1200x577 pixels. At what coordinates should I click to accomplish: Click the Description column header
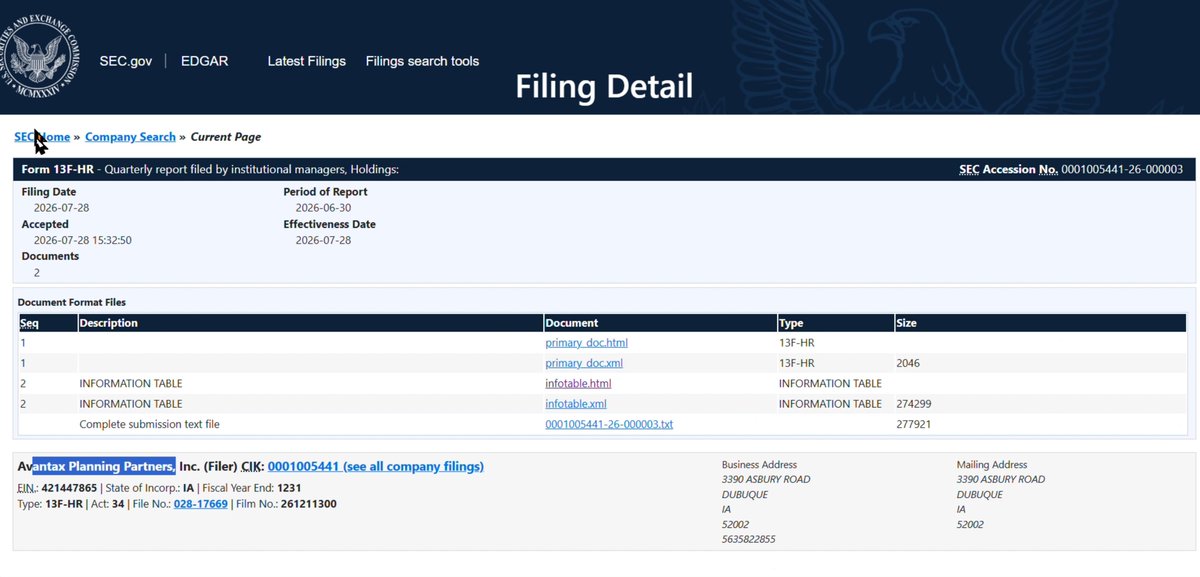point(109,323)
